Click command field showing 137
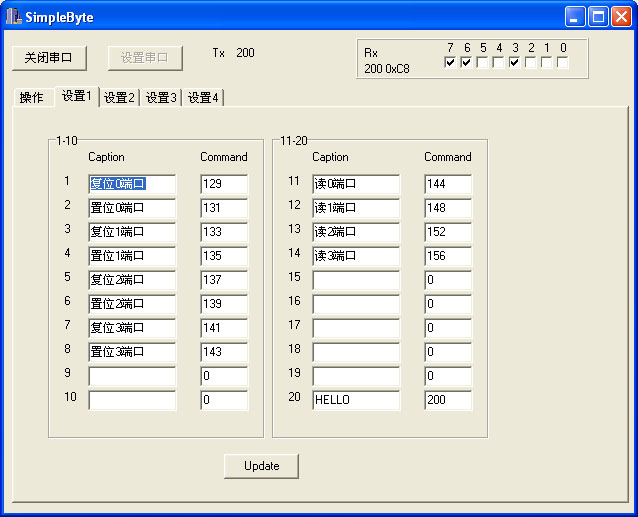Image resolution: width=638 pixels, height=517 pixels. 224,280
